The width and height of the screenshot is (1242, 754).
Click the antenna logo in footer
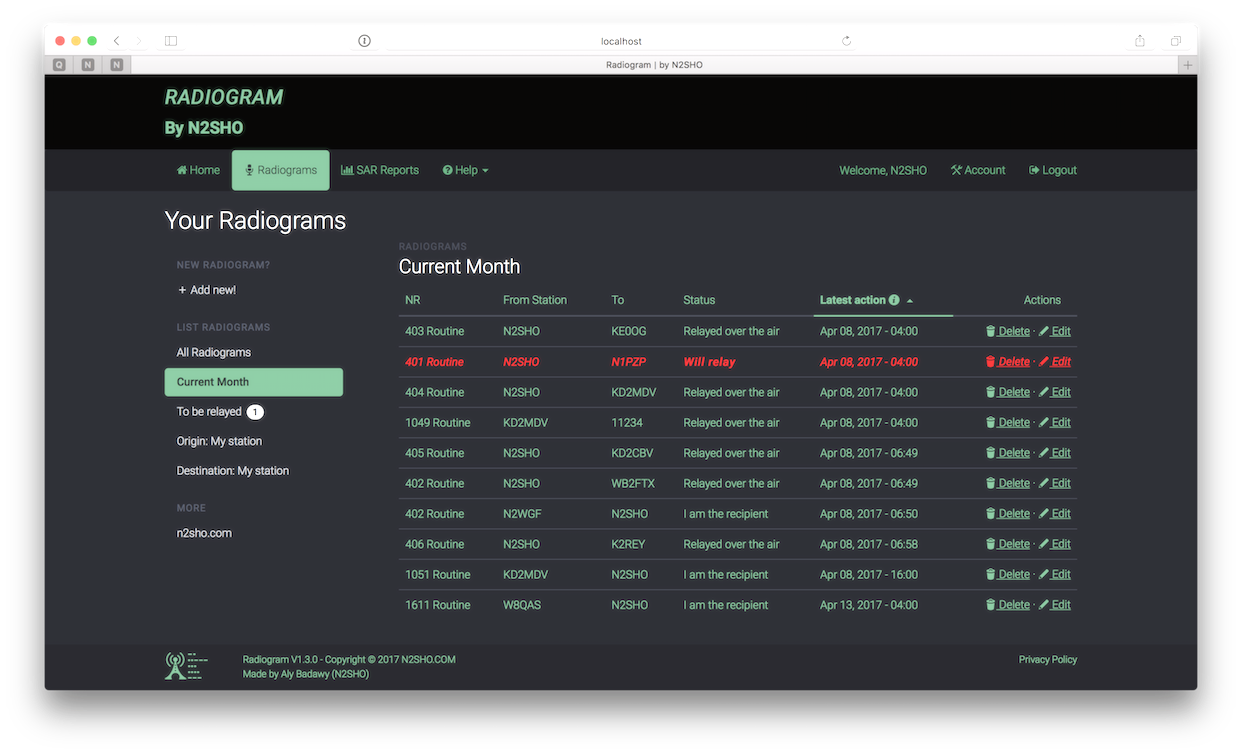point(186,666)
